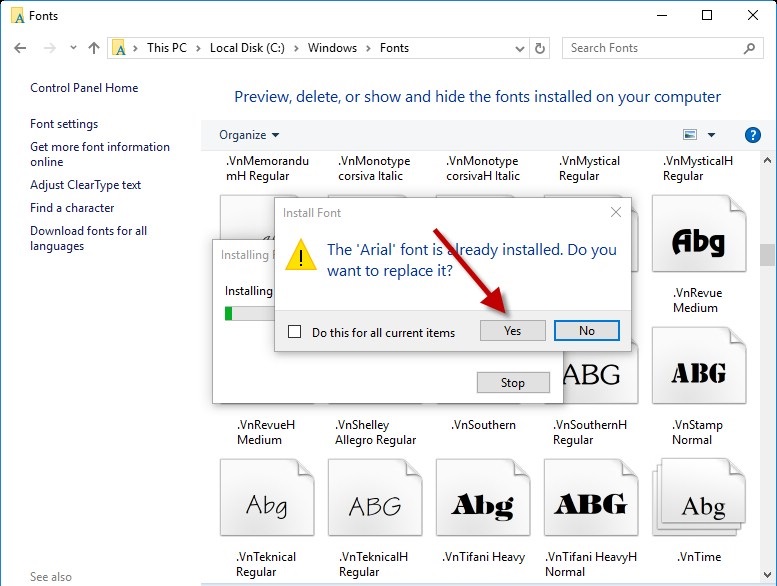This screenshot has height=586, width=777.
Task: Click scrollbar down arrow in font list
Action: tap(767, 575)
